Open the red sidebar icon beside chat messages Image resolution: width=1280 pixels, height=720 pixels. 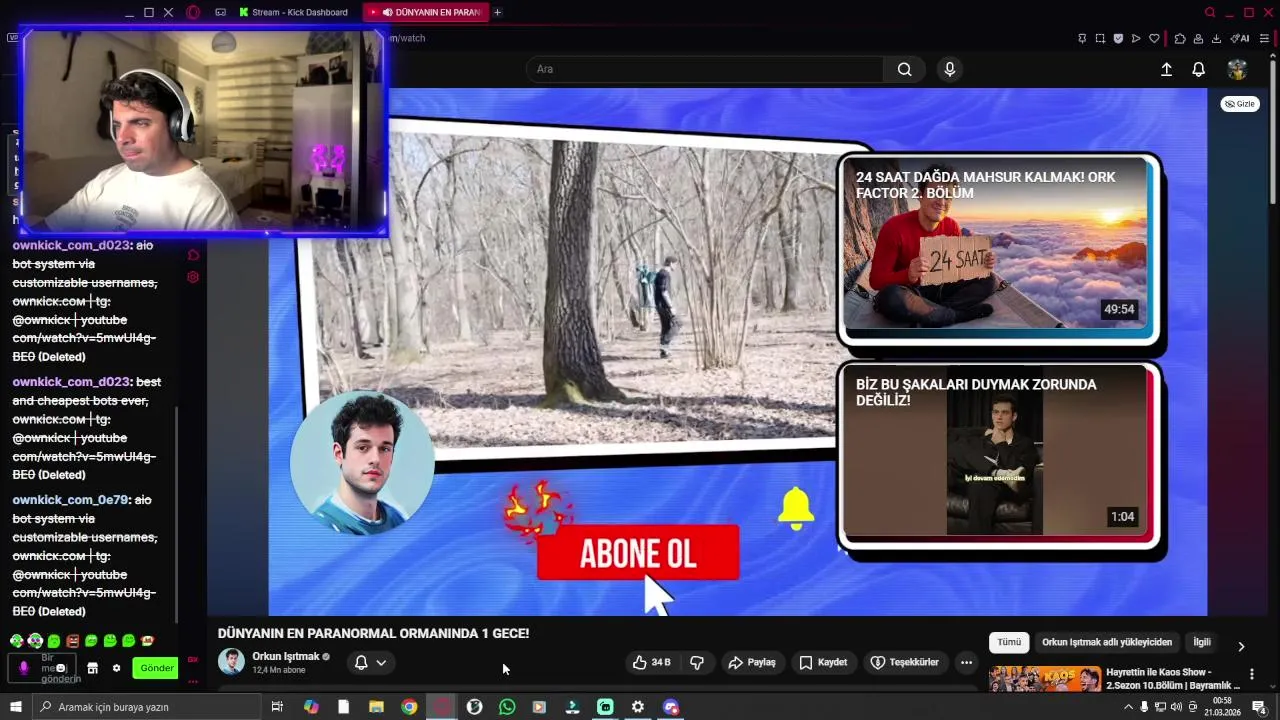(193, 277)
